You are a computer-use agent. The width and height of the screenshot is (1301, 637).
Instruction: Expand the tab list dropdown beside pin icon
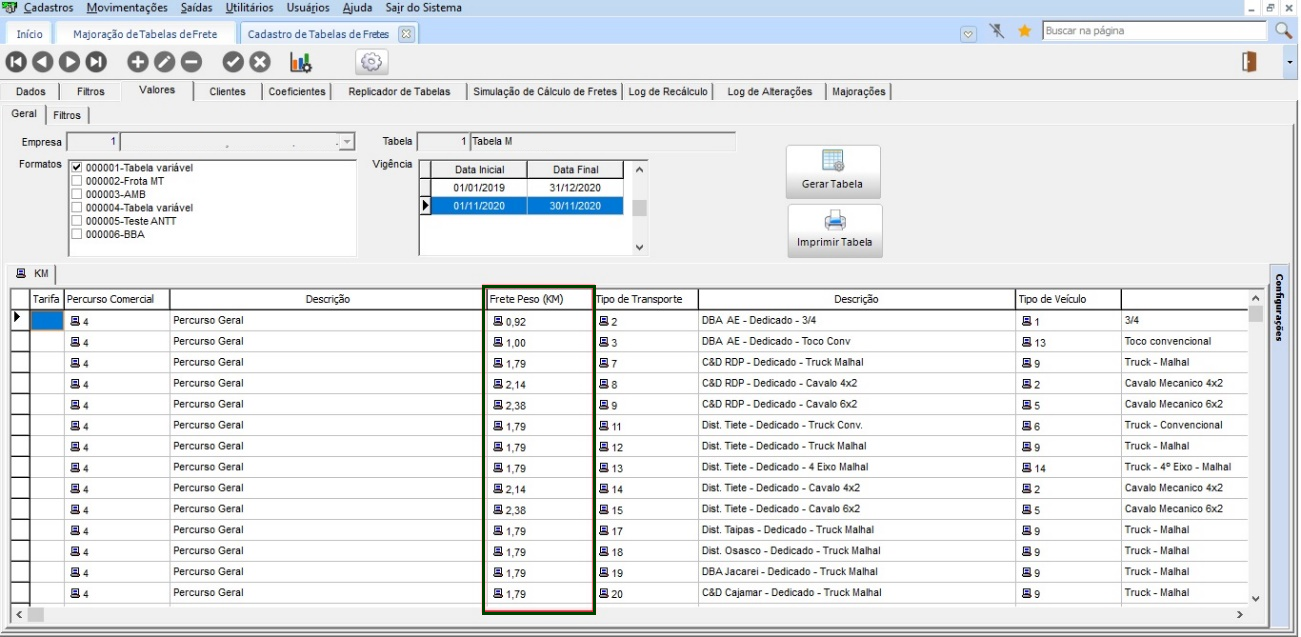[x=968, y=33]
